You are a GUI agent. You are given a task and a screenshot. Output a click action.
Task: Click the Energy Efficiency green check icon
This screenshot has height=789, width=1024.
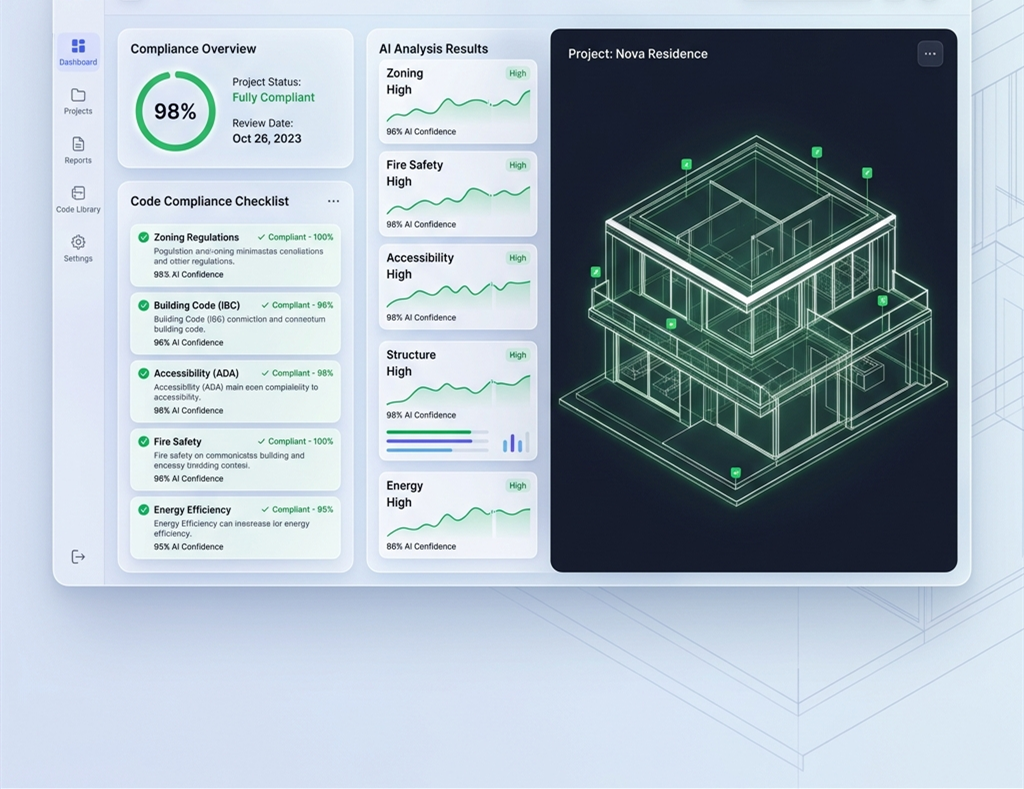coord(144,509)
